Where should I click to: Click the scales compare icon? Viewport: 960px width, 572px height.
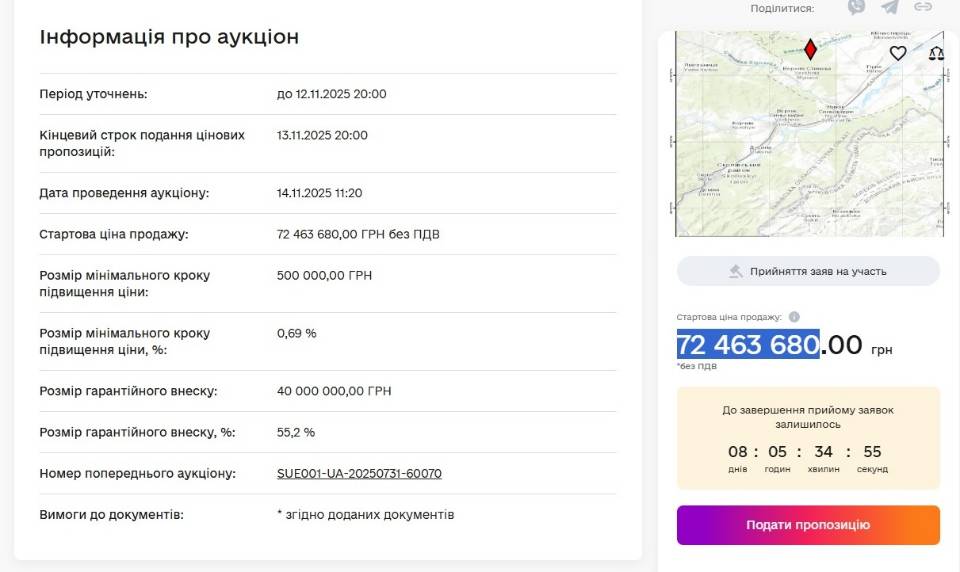click(x=936, y=53)
